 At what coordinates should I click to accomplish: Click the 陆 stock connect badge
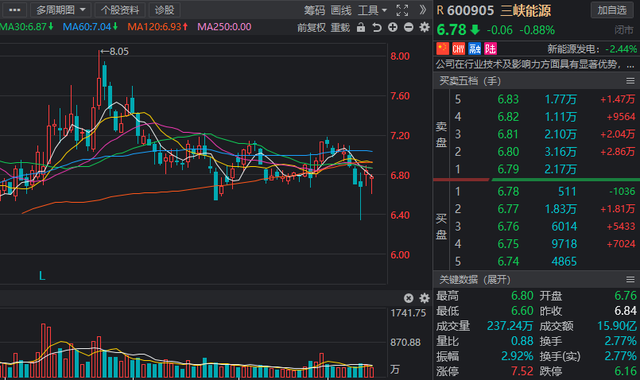point(490,49)
